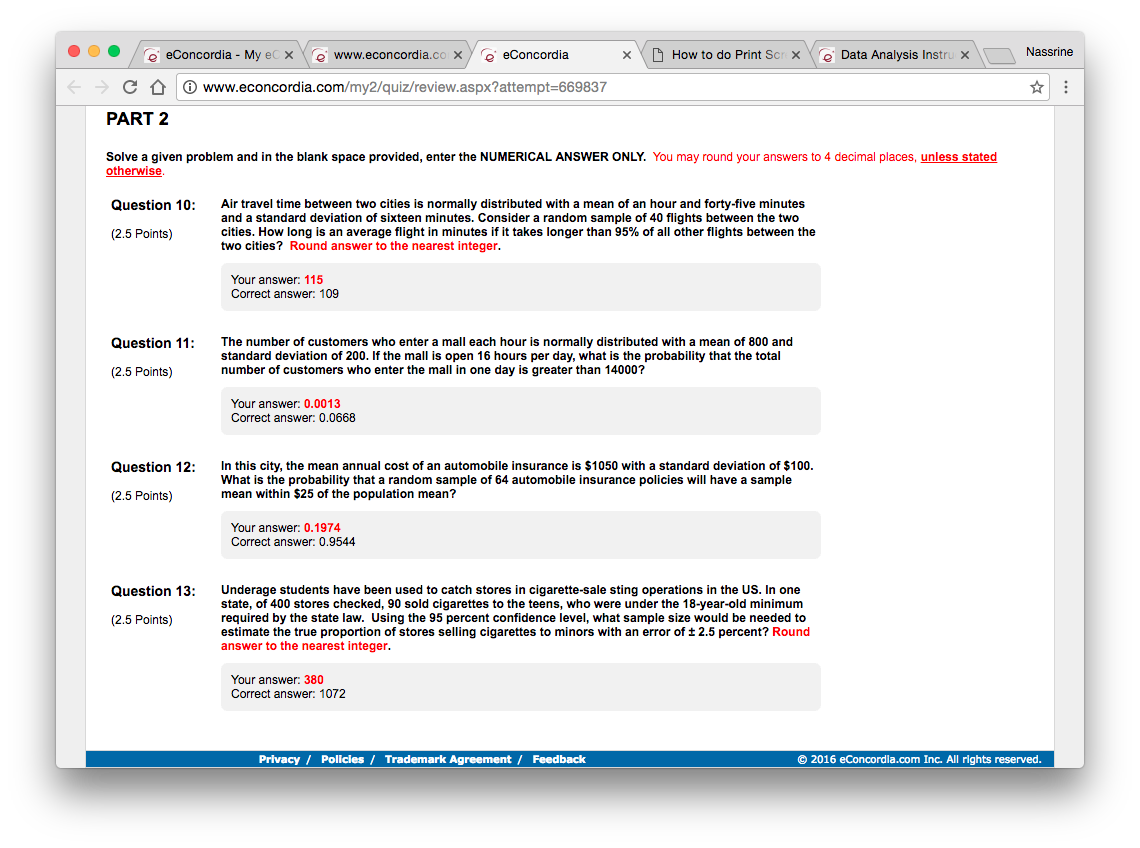Open the Privacy footer link
Image resolution: width=1140 pixels, height=848 pixels.
[279, 759]
